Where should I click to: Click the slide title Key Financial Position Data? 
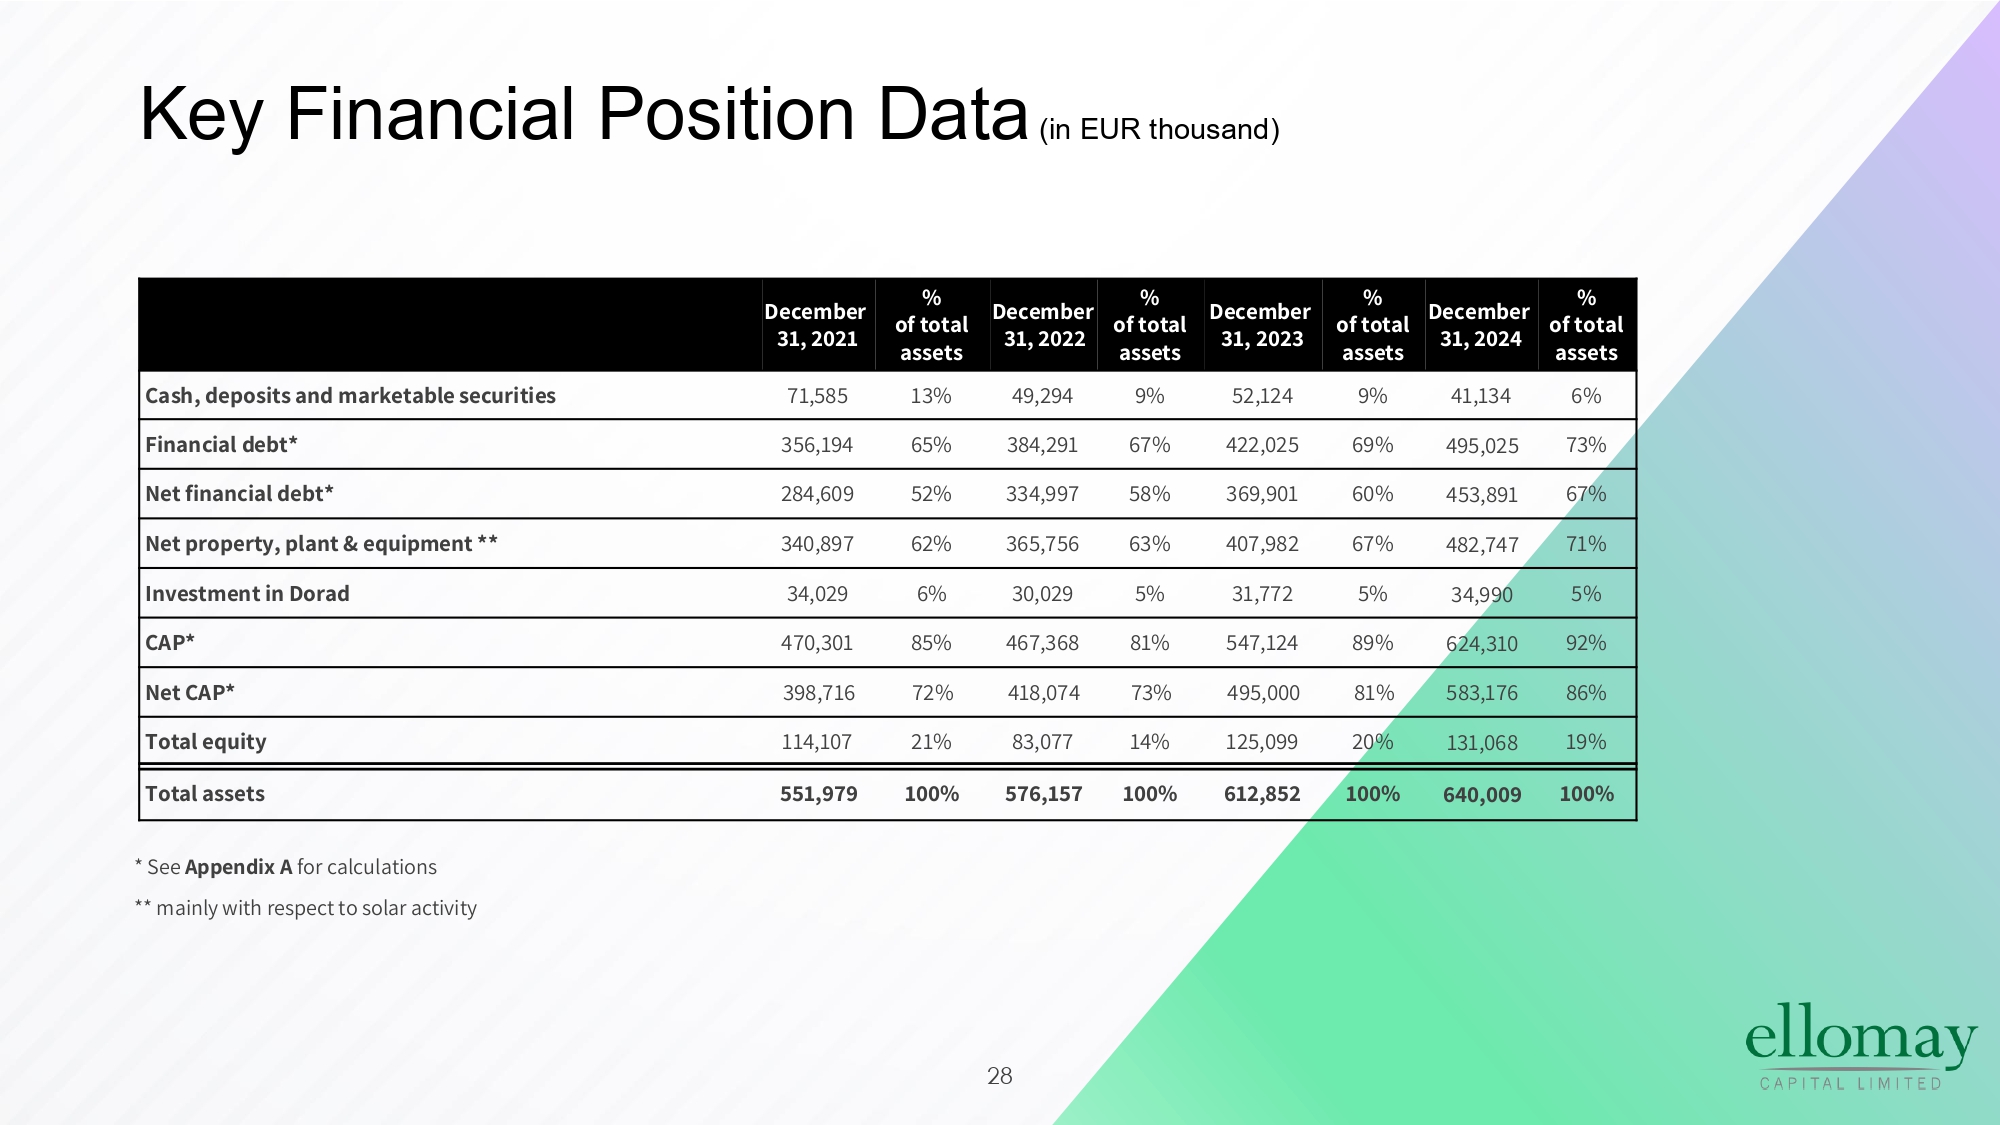pyautogui.click(x=584, y=114)
